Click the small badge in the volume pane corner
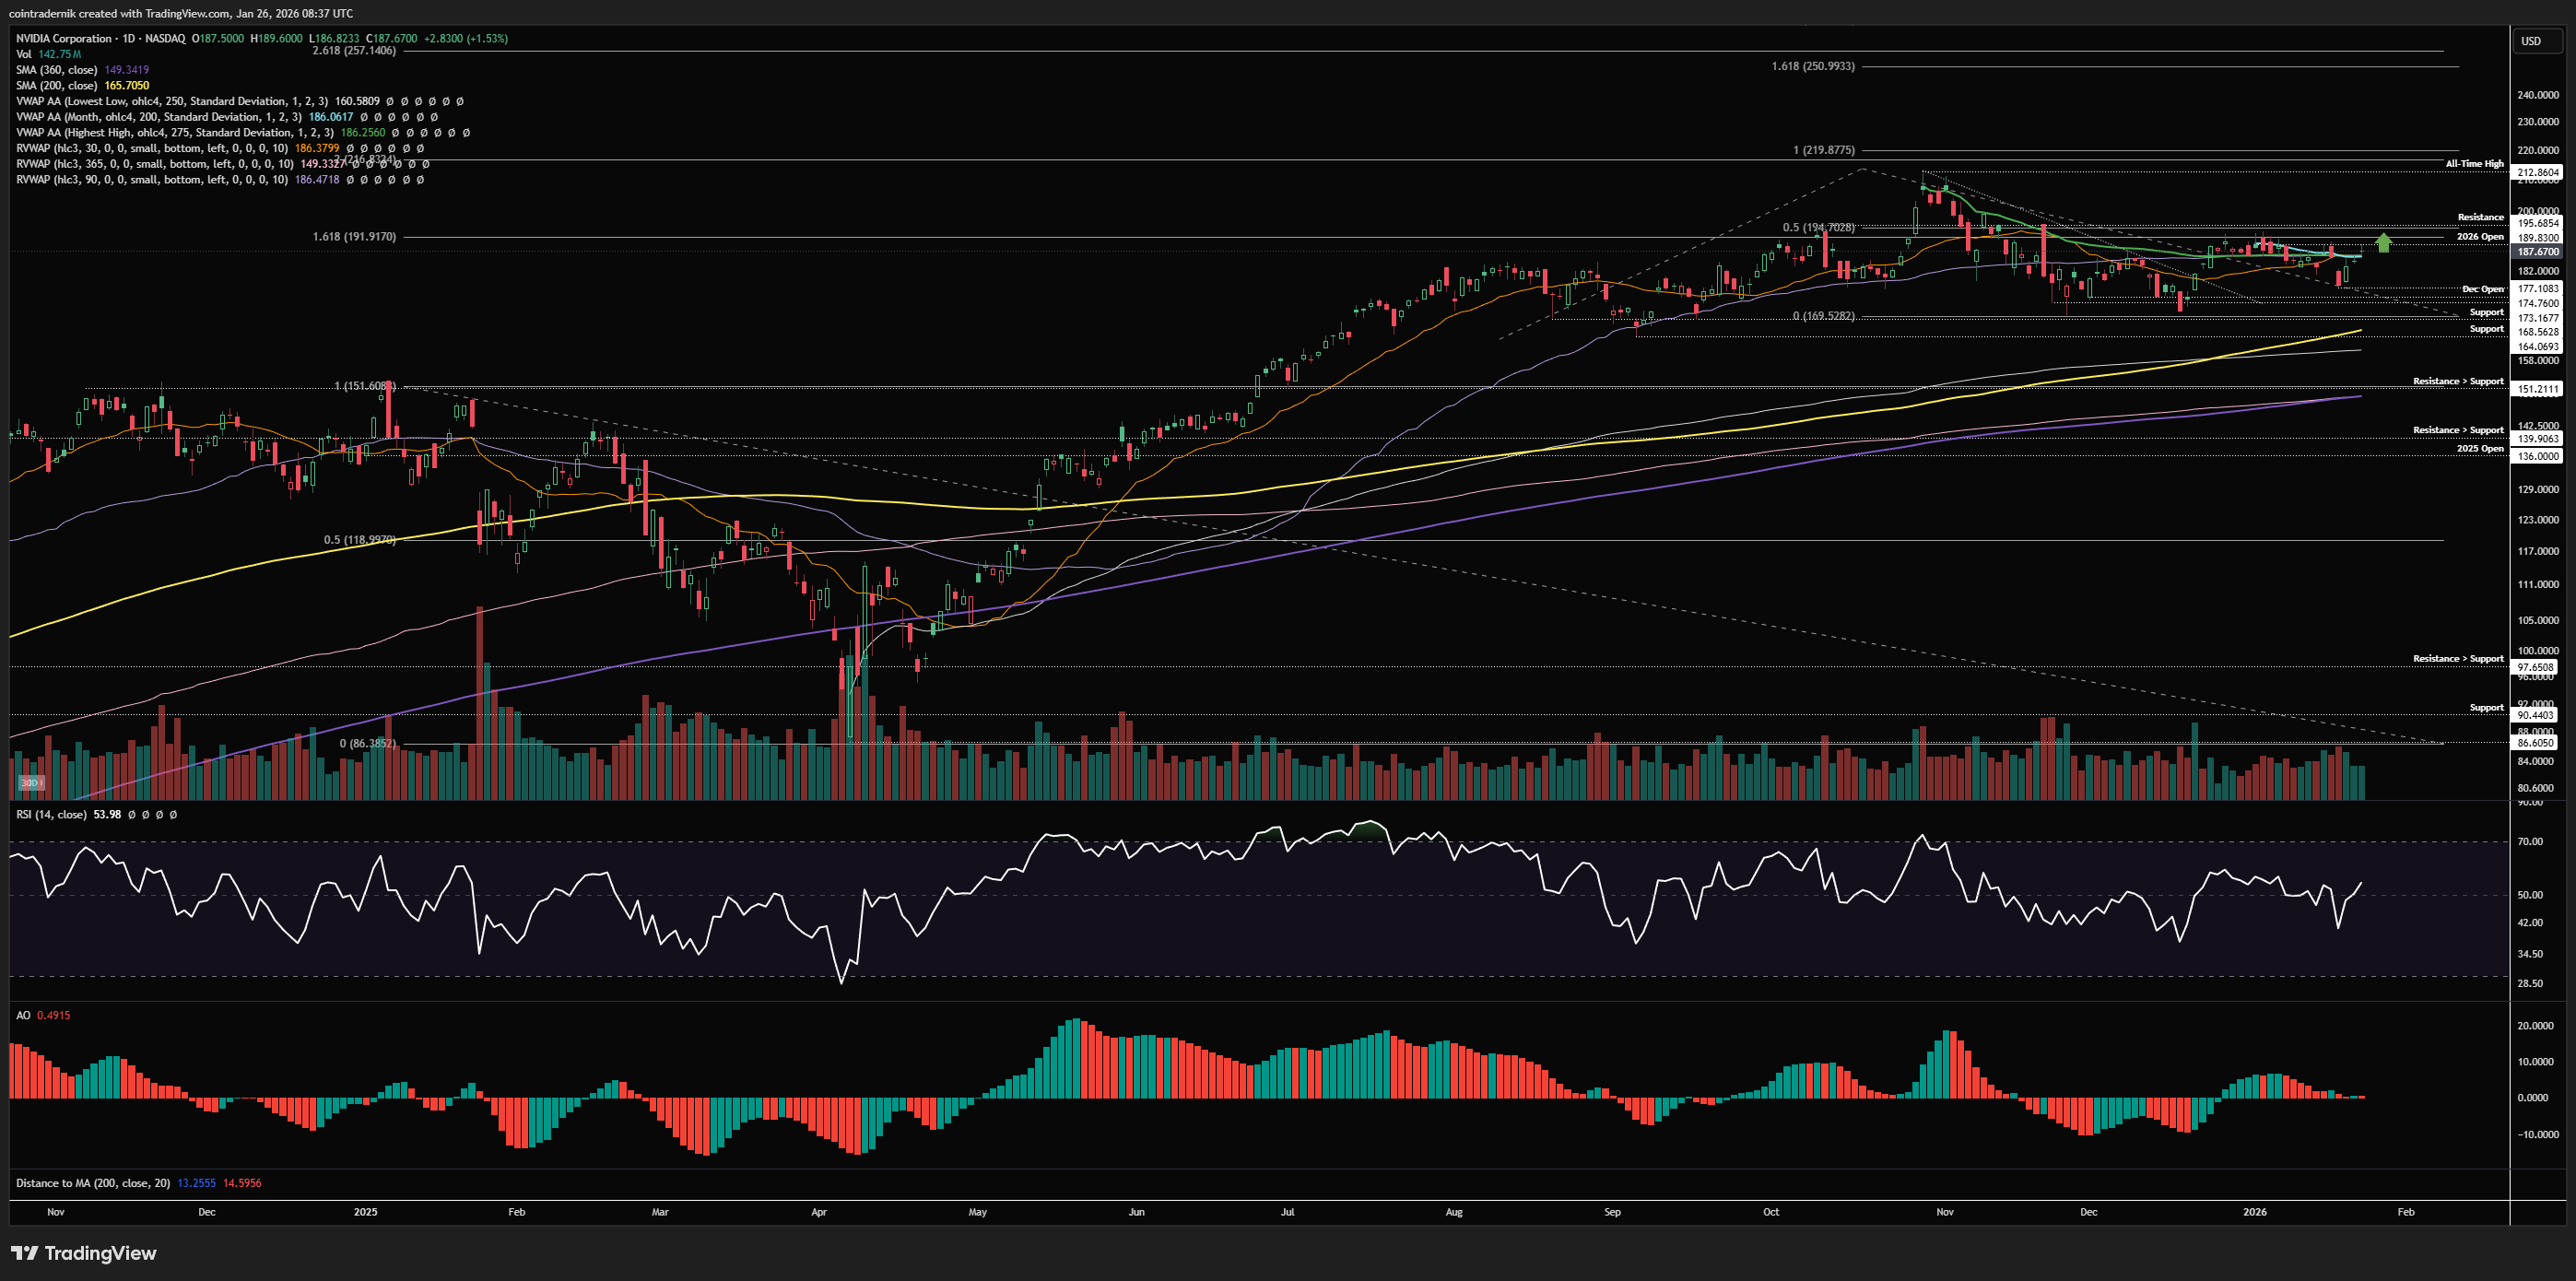Viewport: 2576px width, 1281px height. coord(31,782)
